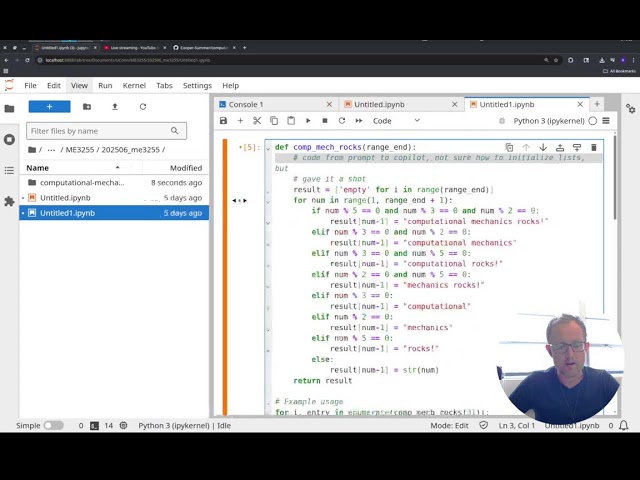Refresh the file browser list
This screenshot has height=480, width=640.
click(x=142, y=106)
